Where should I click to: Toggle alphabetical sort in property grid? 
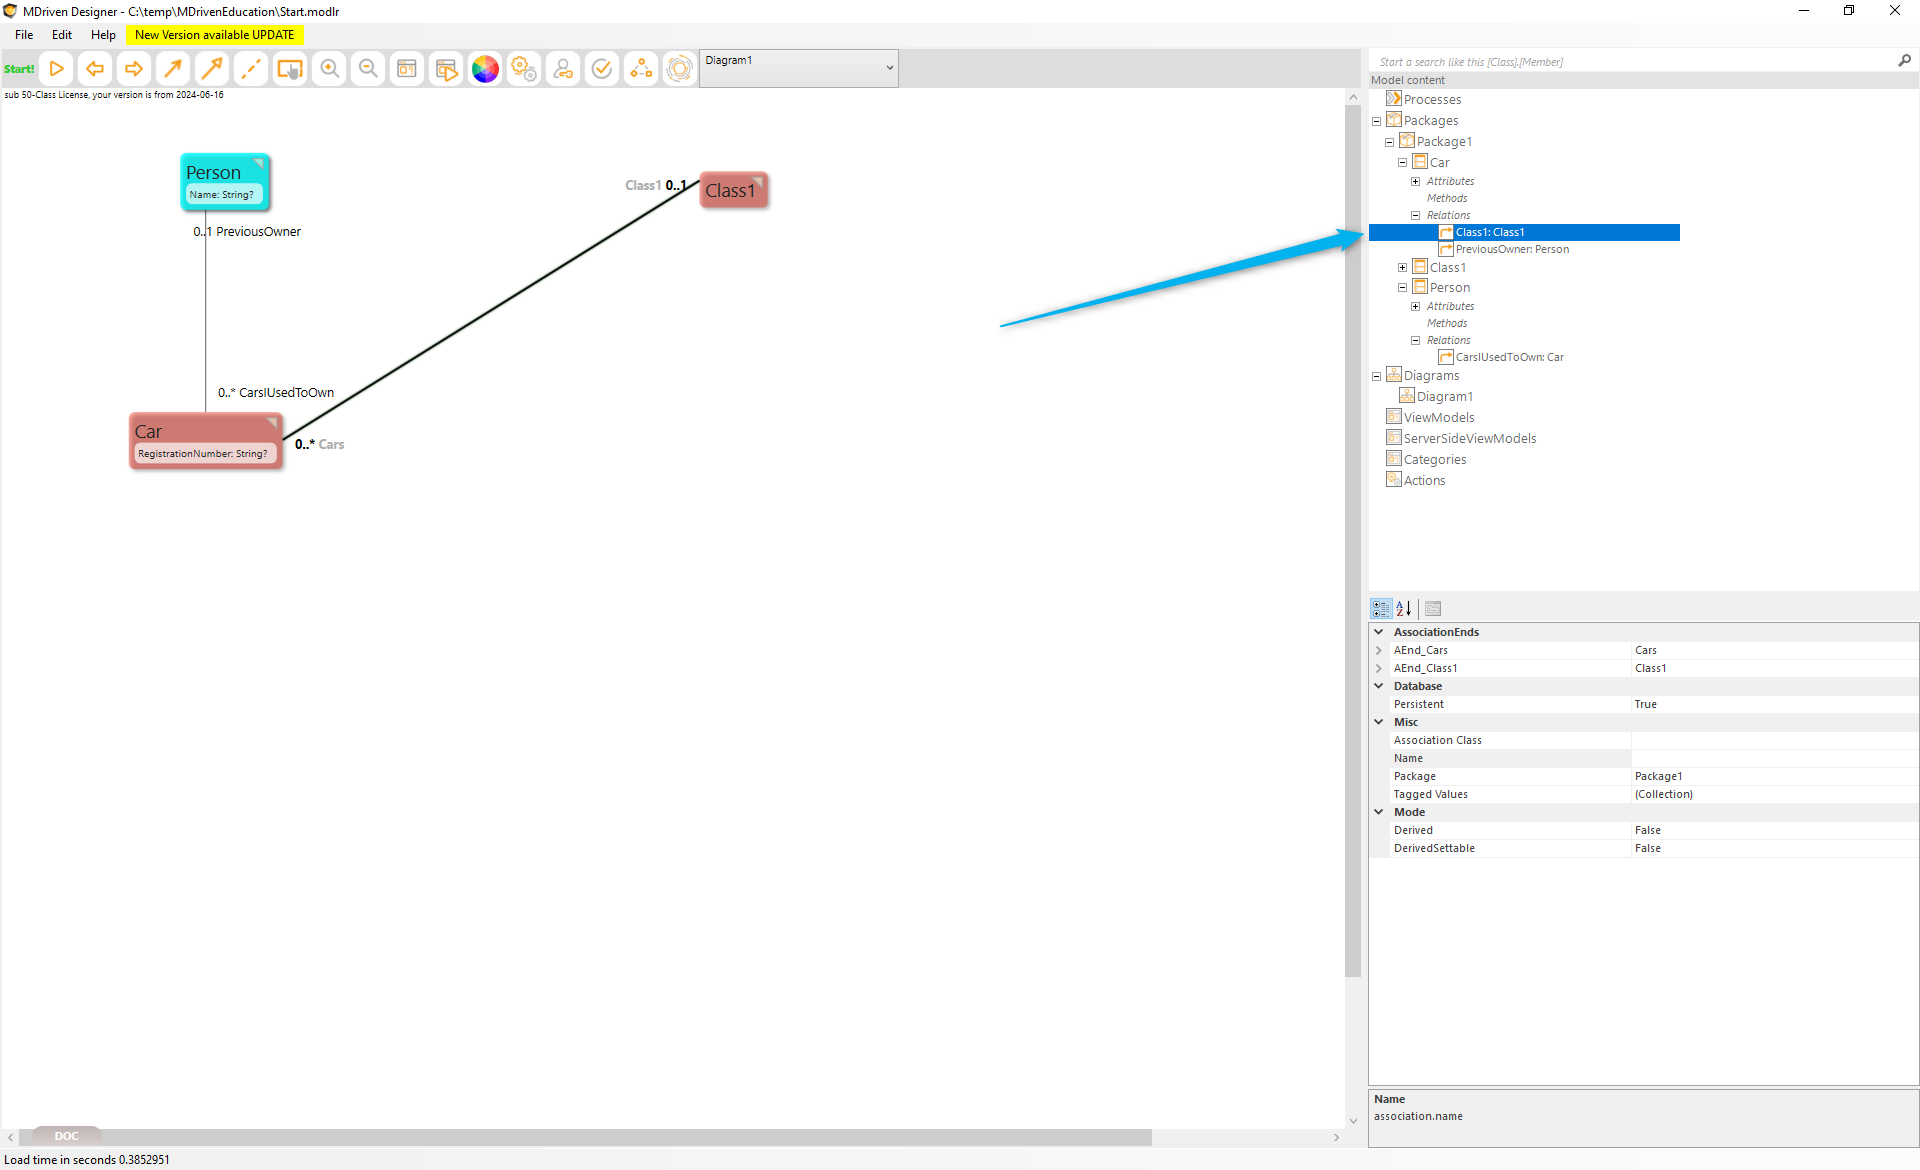pyautogui.click(x=1404, y=608)
